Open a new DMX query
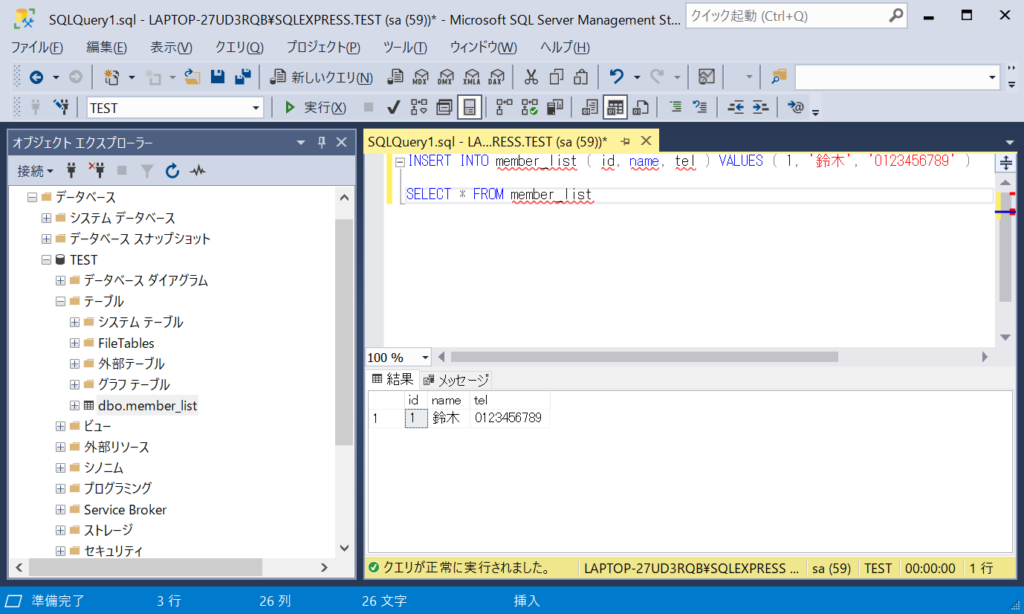1024x614 pixels. [446, 77]
